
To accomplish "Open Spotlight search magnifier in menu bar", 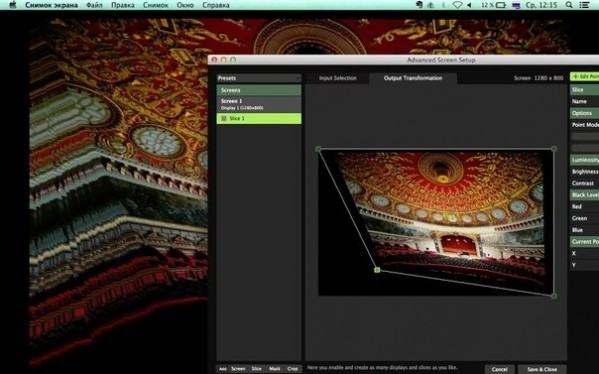I will click(569, 5).
